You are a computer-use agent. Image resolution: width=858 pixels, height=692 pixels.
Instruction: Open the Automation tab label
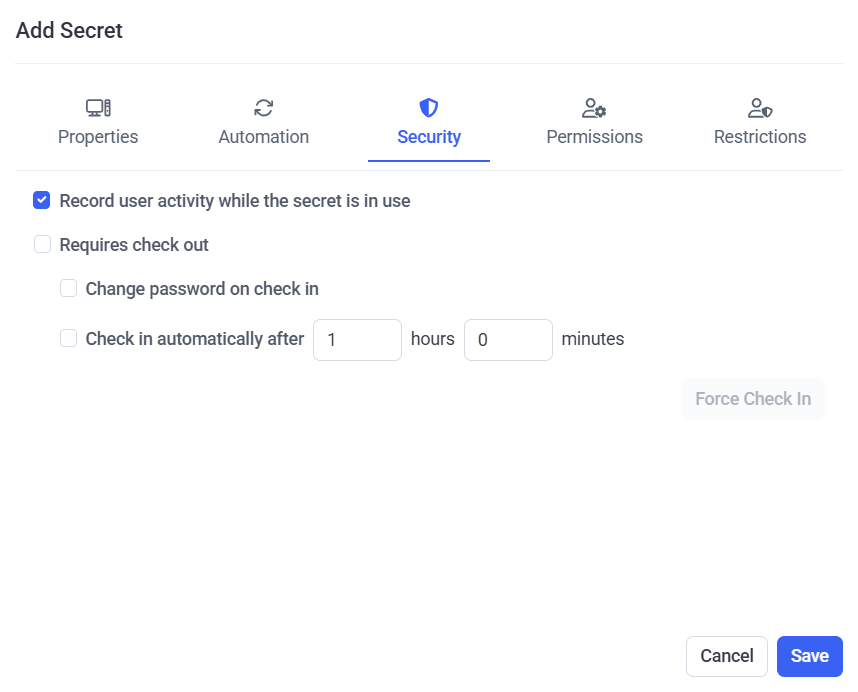pos(264,137)
